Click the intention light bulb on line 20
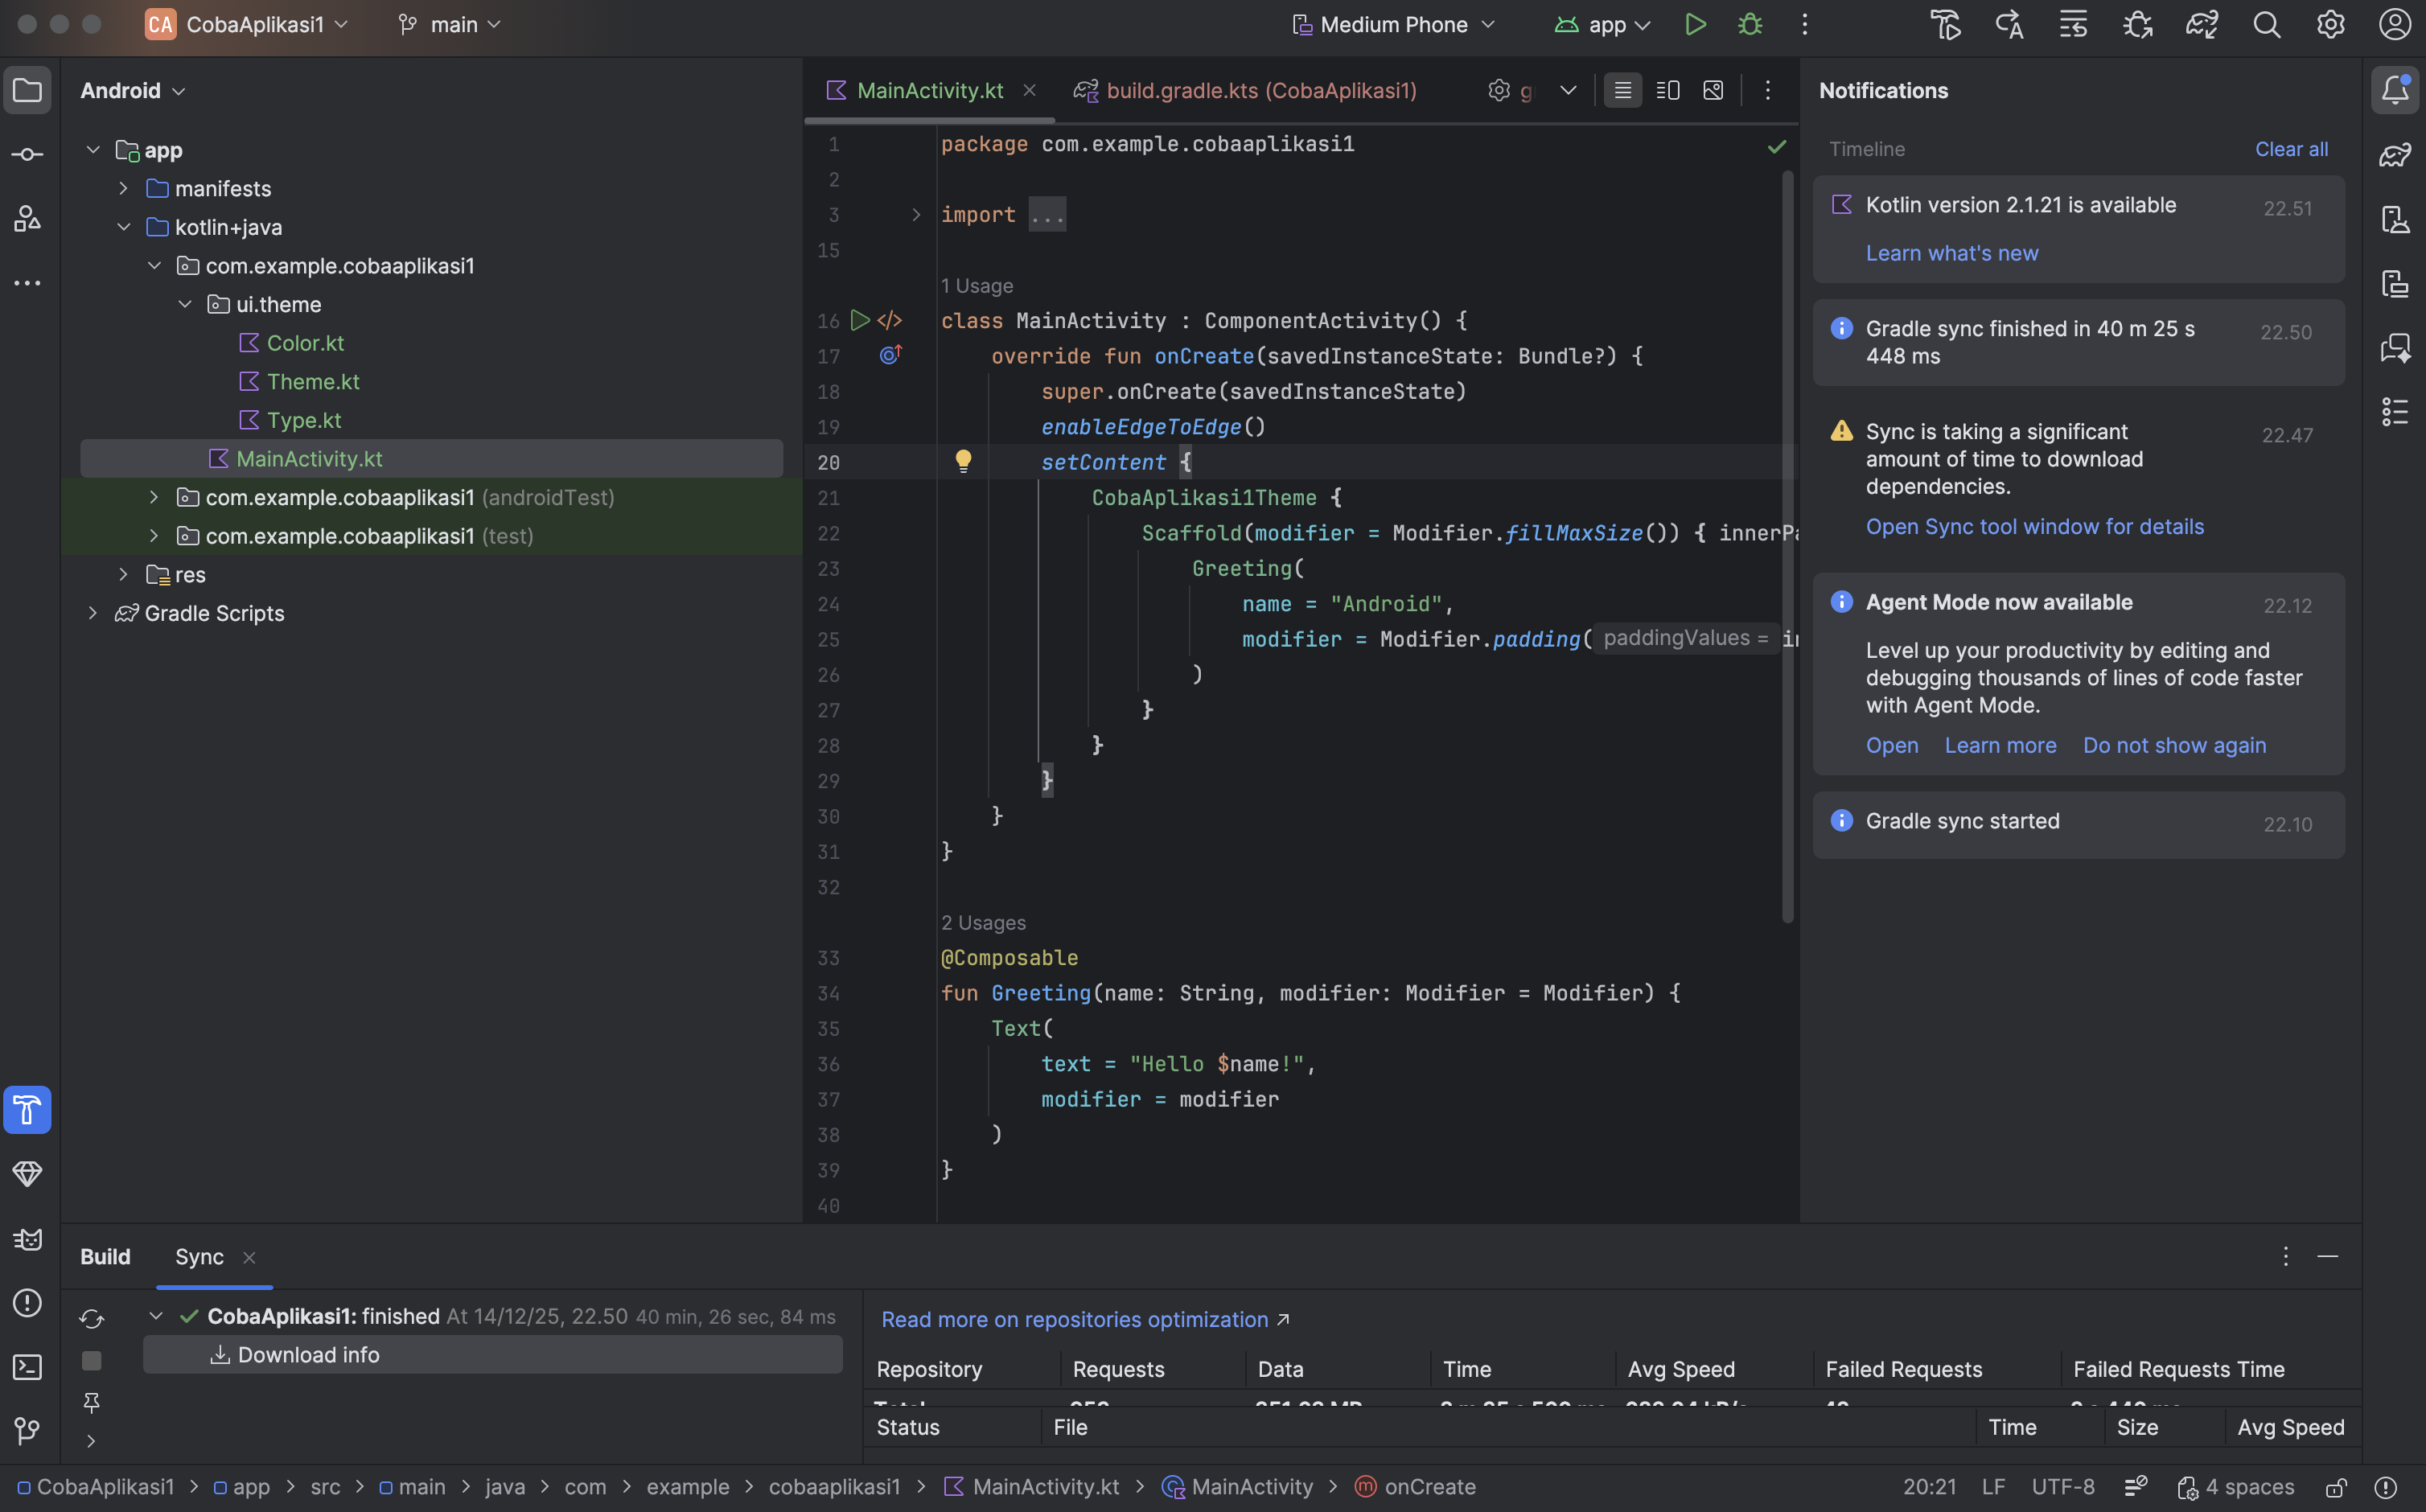Viewport: 2426px width, 1512px height. click(963, 461)
